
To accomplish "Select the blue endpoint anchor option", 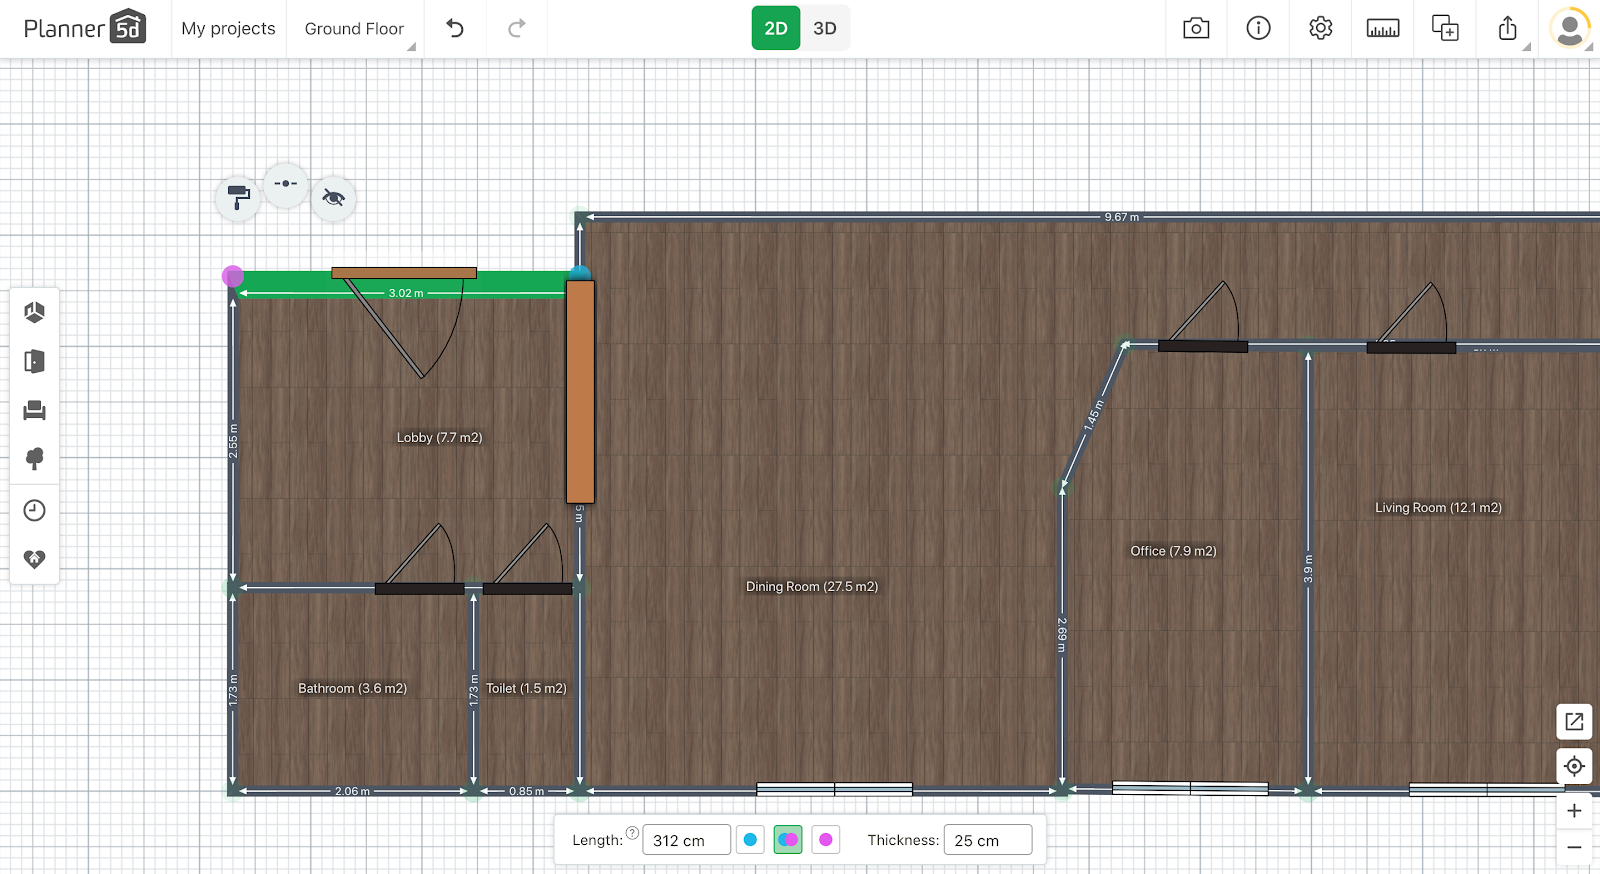I will pos(750,840).
